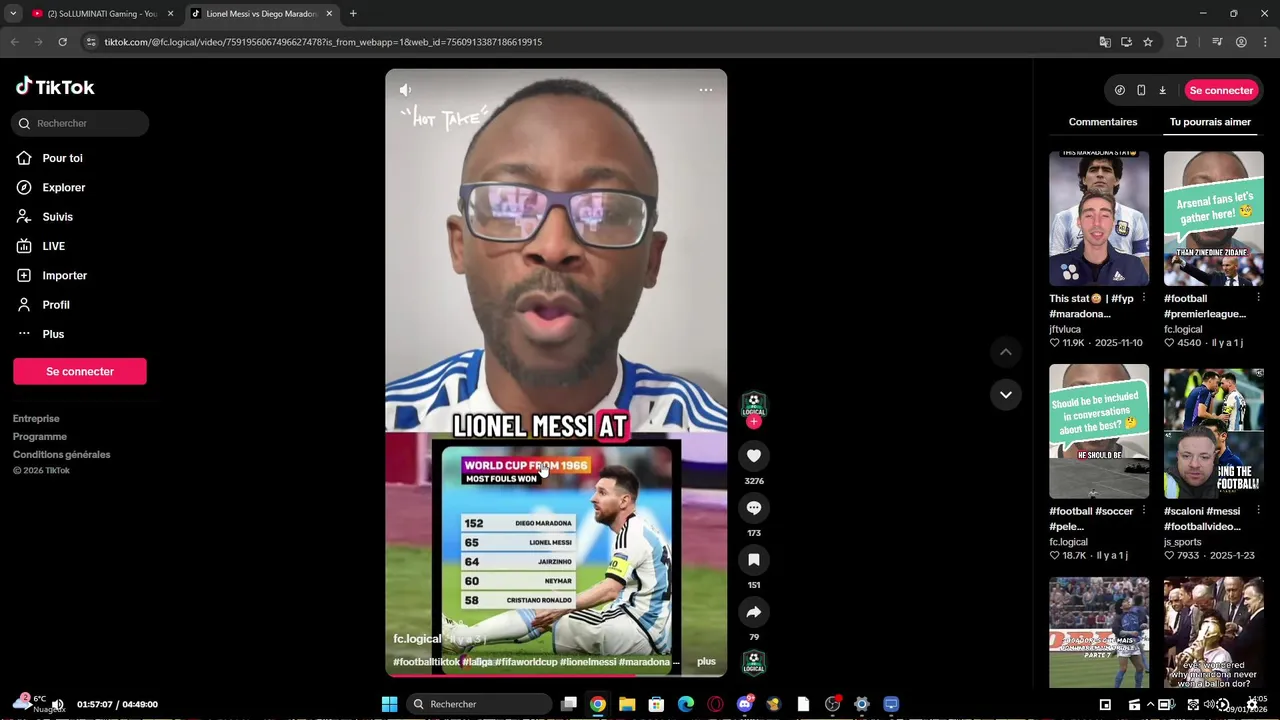Open the Extensions puzzle icon
Image resolution: width=1280 pixels, height=720 pixels.
1182,42
